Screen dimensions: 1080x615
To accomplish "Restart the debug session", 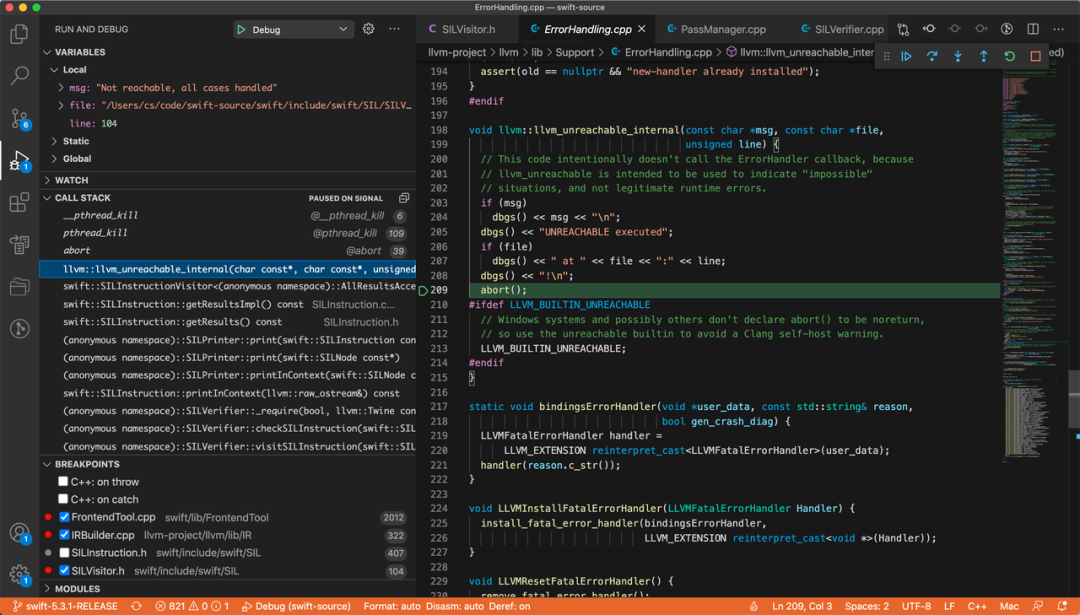I will (x=1009, y=56).
